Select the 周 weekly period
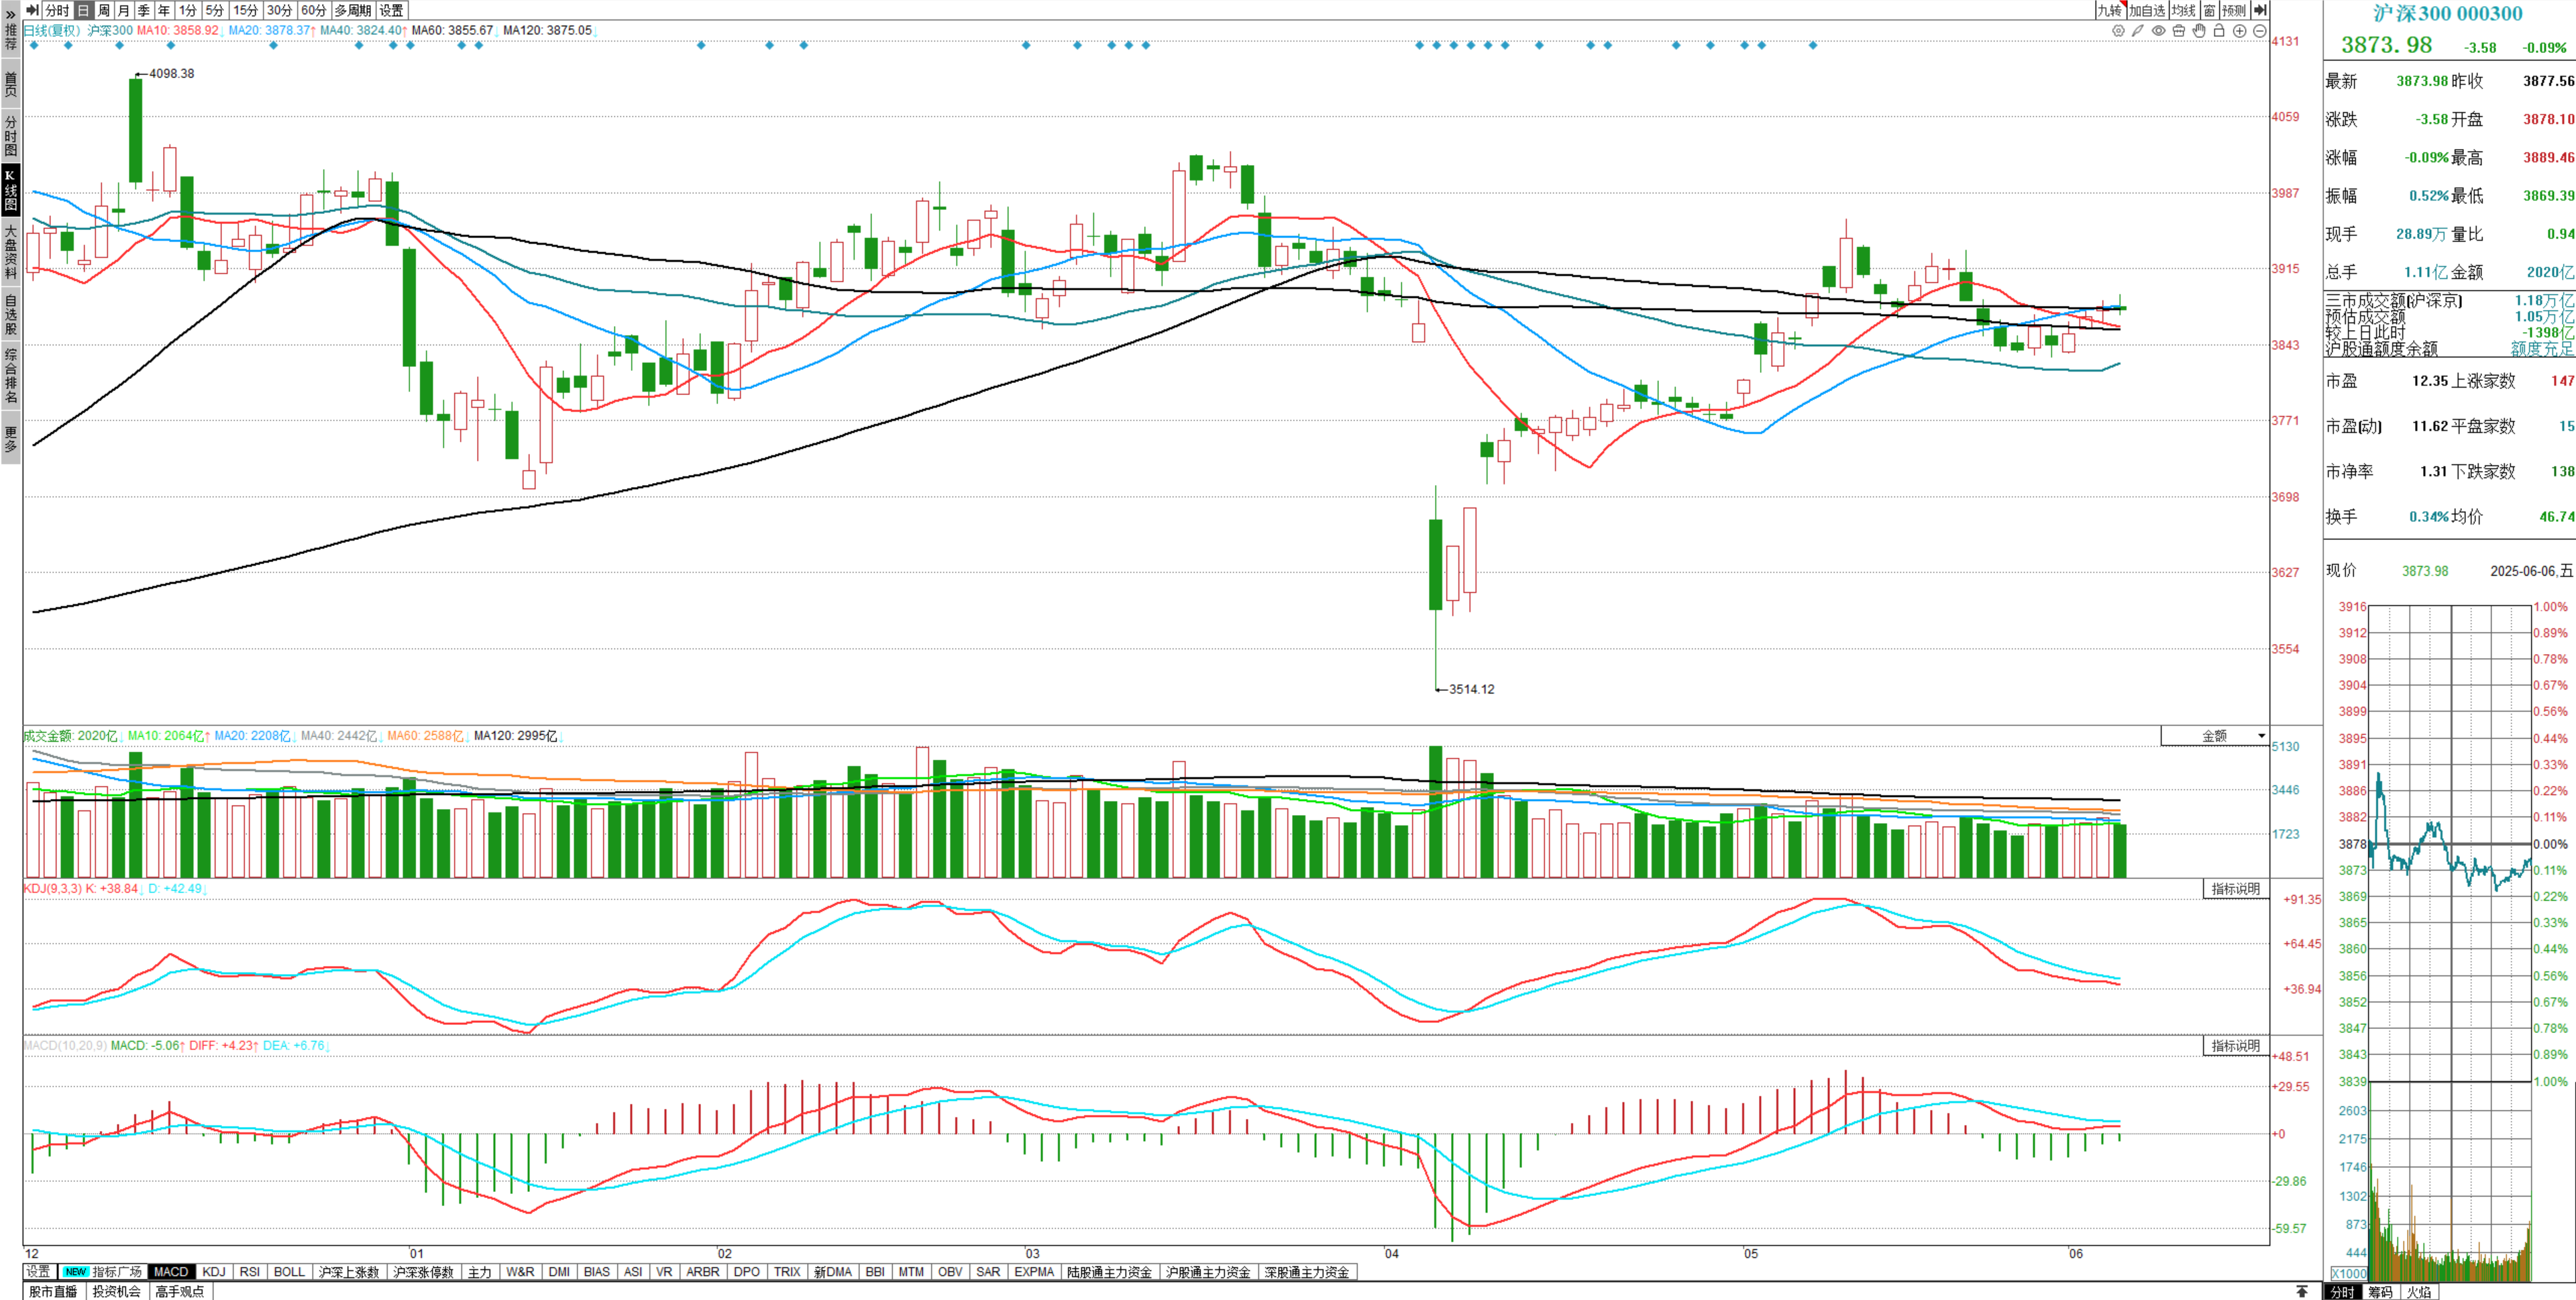The width and height of the screenshot is (2576, 1300). pos(103,10)
